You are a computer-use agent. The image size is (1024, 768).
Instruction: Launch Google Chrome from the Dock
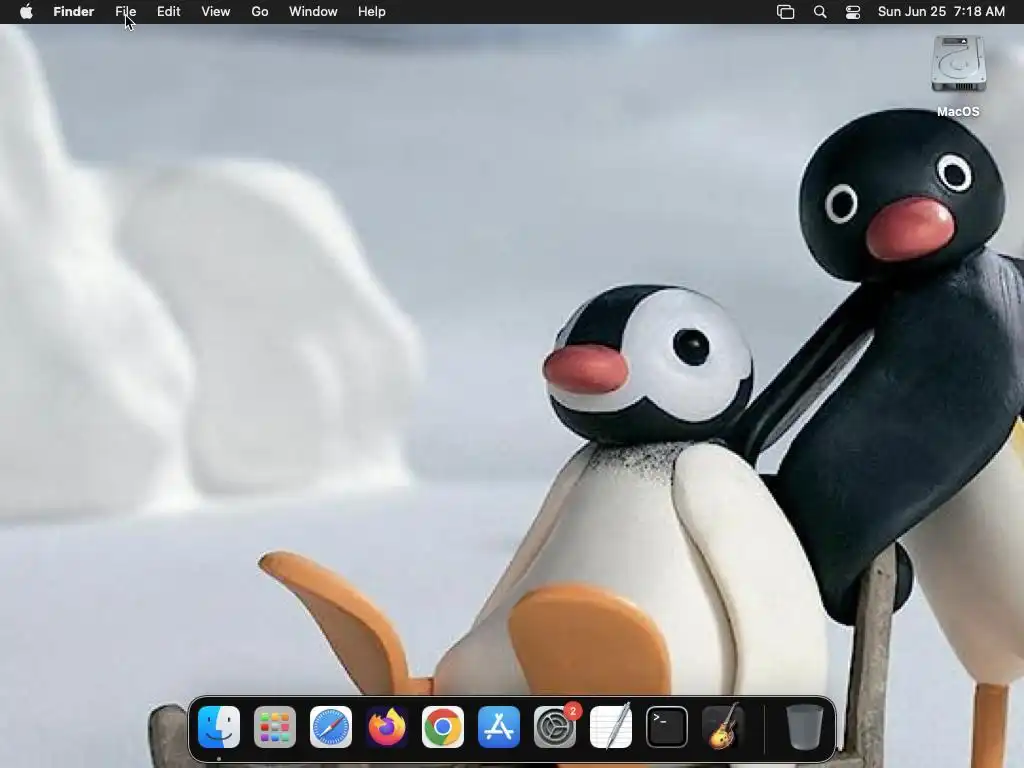pyautogui.click(x=443, y=727)
